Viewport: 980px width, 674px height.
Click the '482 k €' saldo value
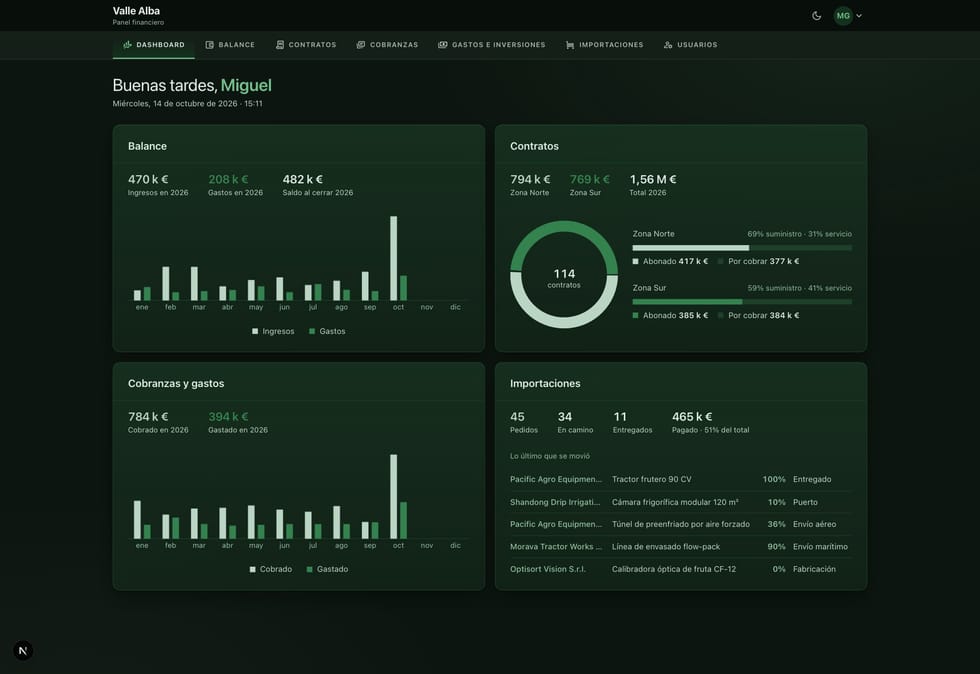tap(302, 179)
